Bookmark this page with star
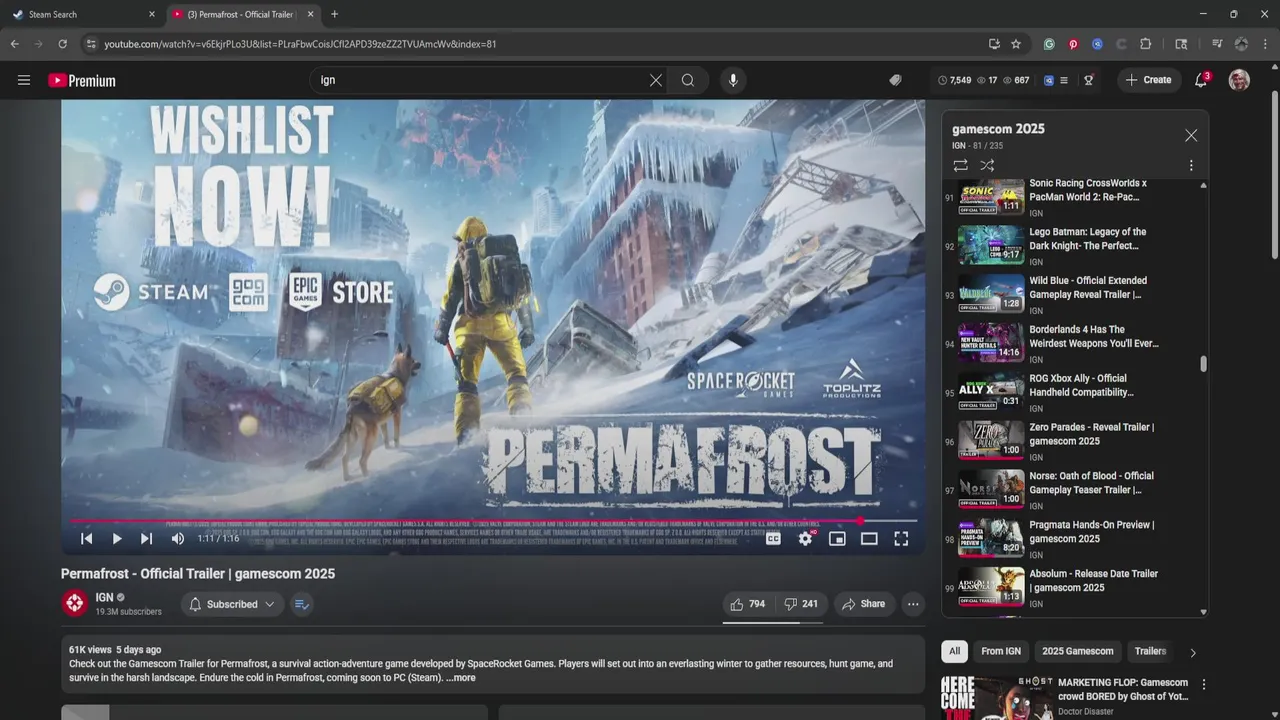Screen dimensions: 1280x720 1016,44
